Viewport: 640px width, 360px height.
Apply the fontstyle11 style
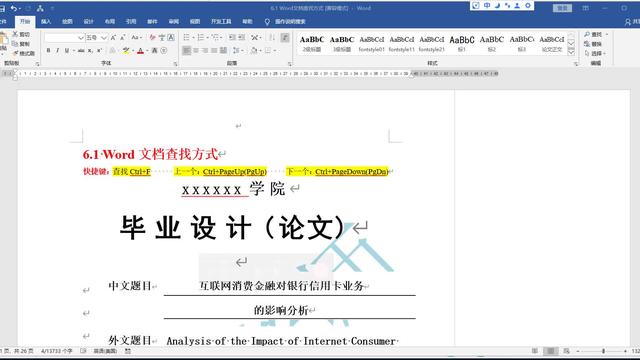(x=402, y=44)
